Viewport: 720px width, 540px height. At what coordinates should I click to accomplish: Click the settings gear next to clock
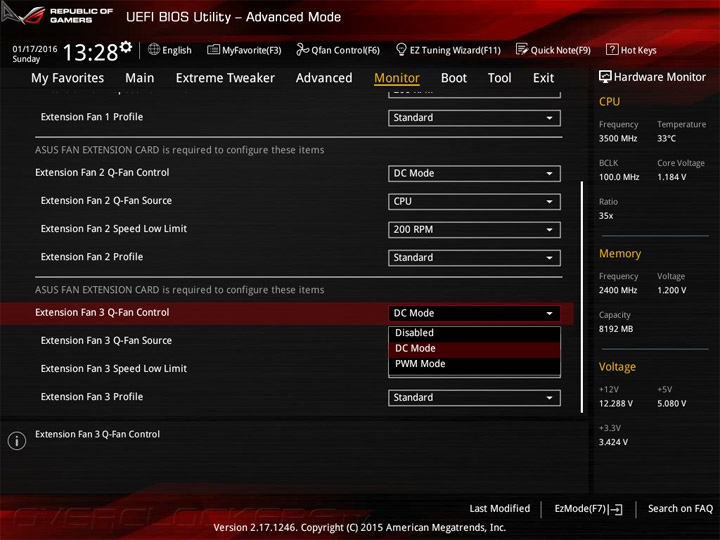126,46
